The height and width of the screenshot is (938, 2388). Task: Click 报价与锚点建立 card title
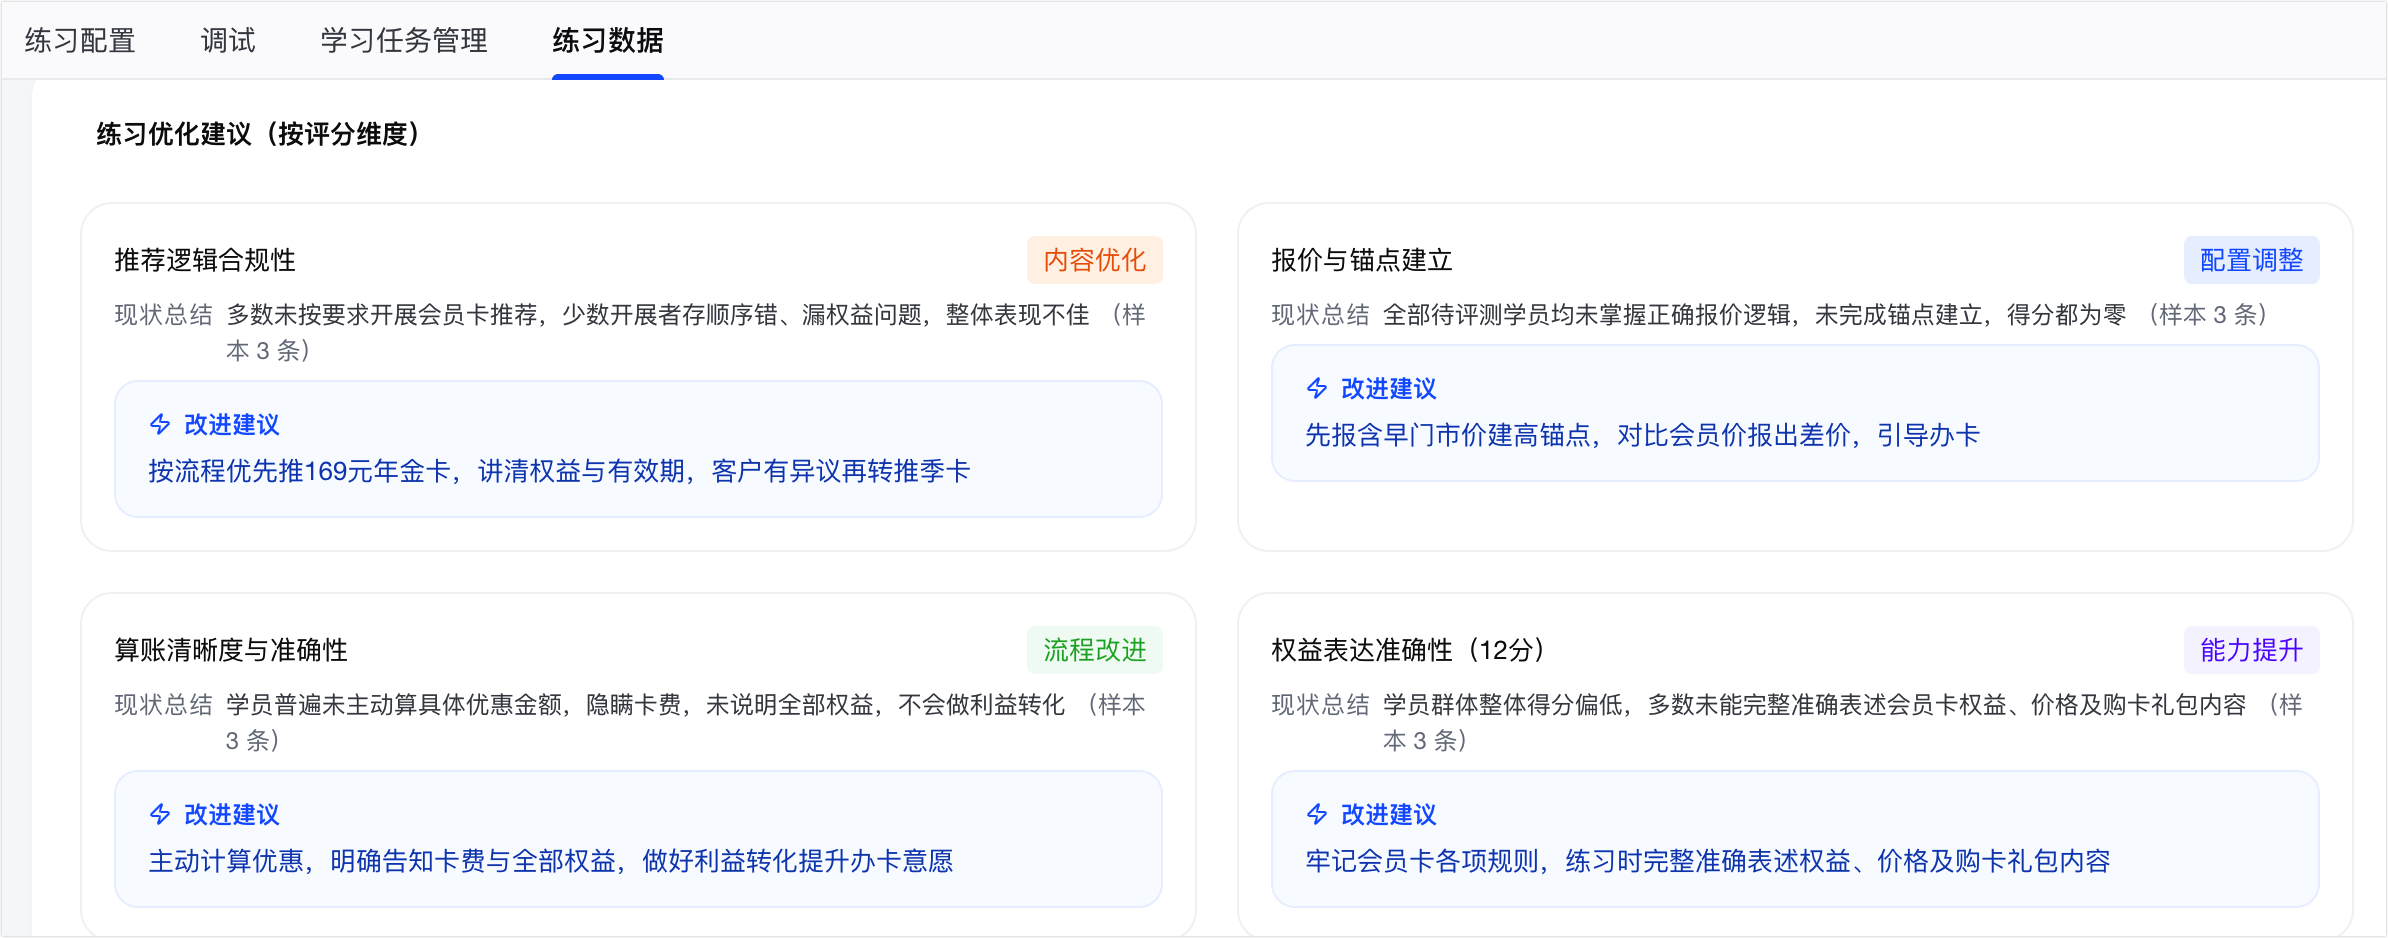[1362, 260]
